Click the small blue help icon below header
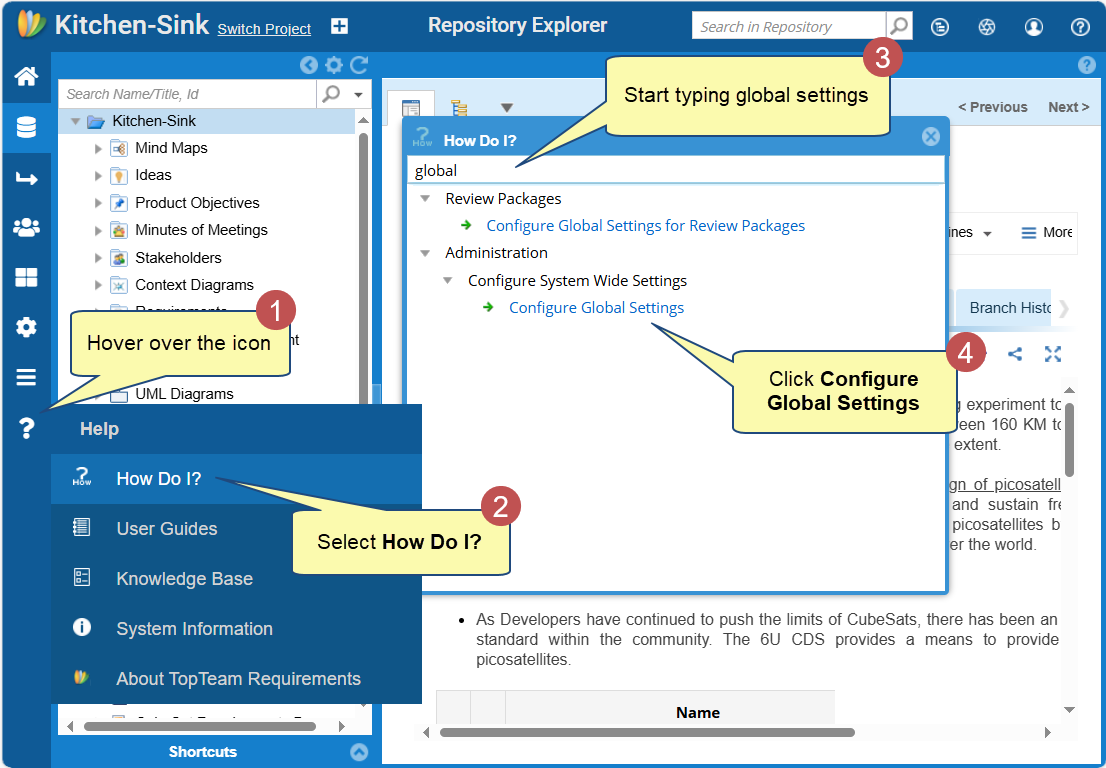Image resolution: width=1106 pixels, height=768 pixels. [1086, 65]
